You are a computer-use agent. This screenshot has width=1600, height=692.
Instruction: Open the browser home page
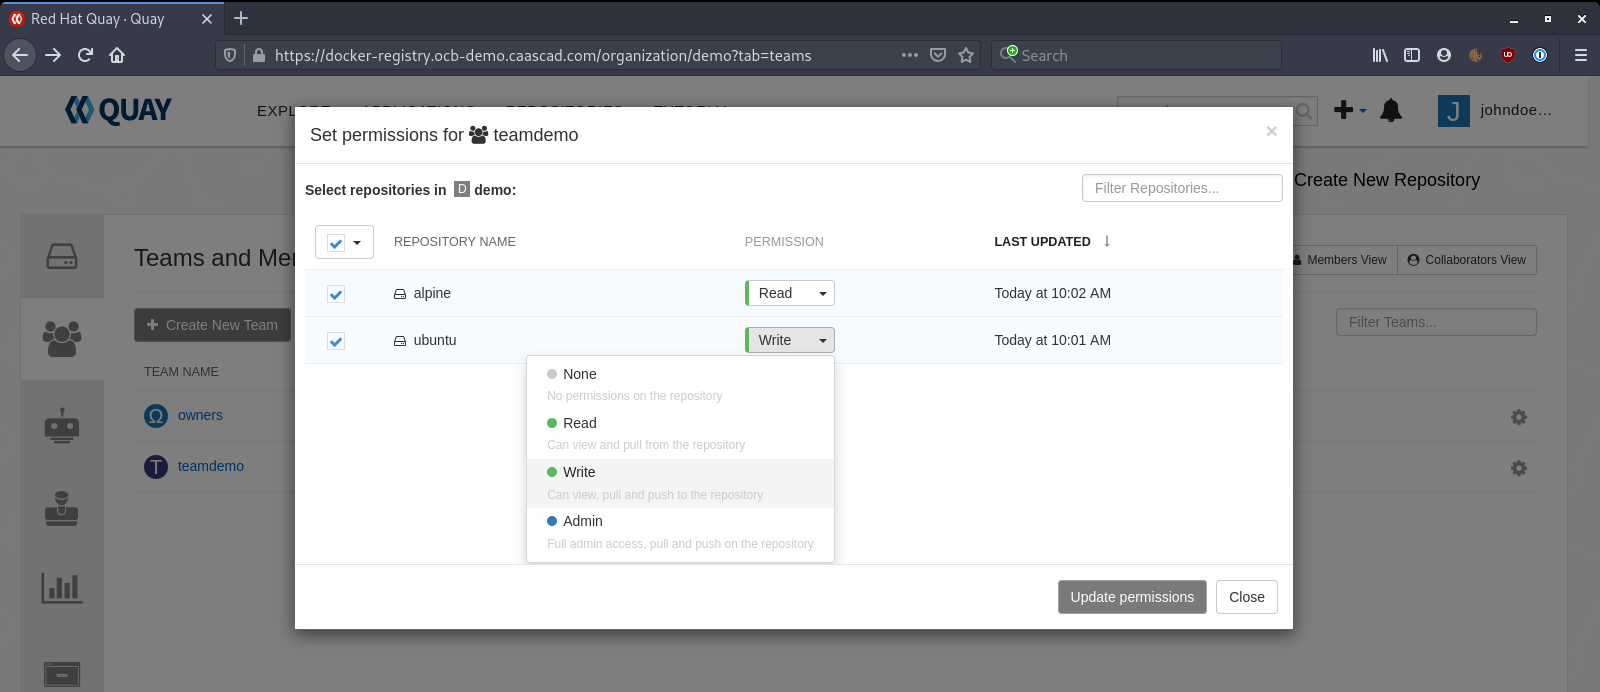pos(117,55)
